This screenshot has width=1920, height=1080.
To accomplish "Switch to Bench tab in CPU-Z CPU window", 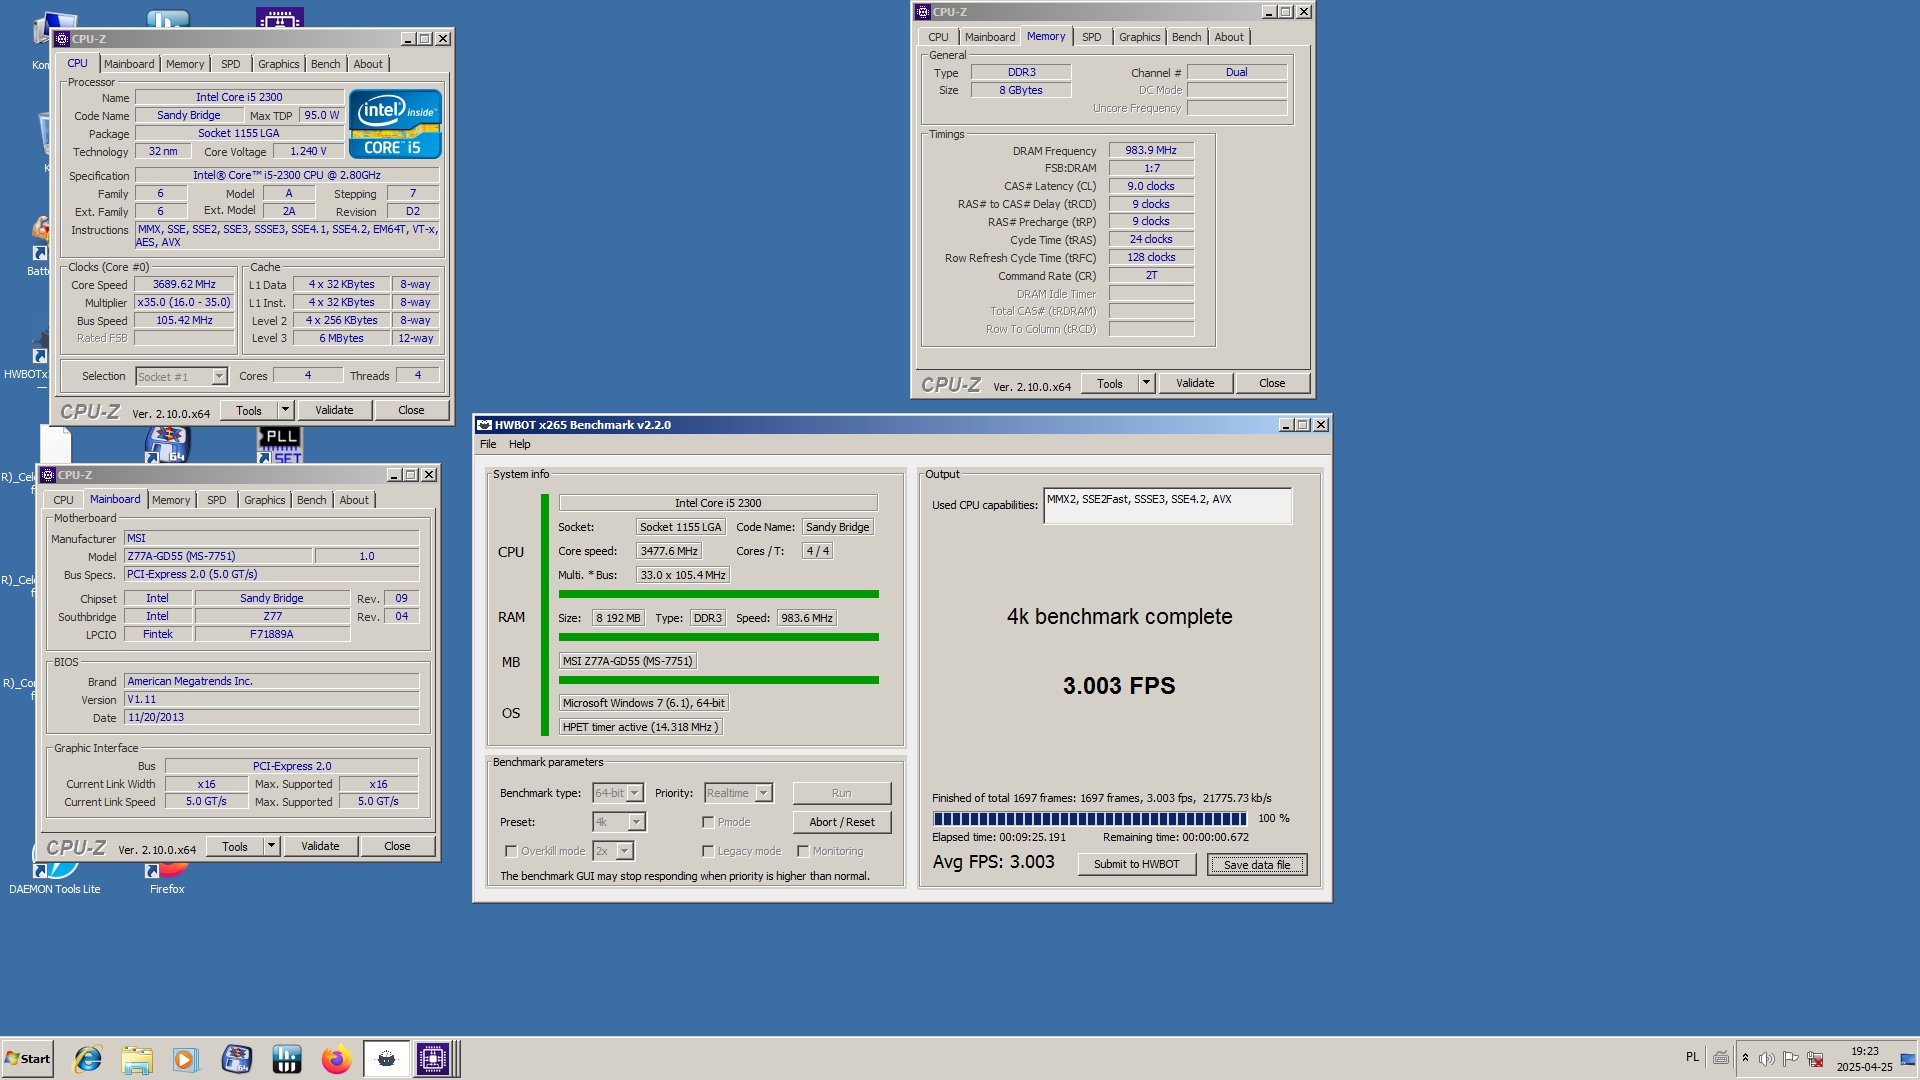I will point(326,64).
